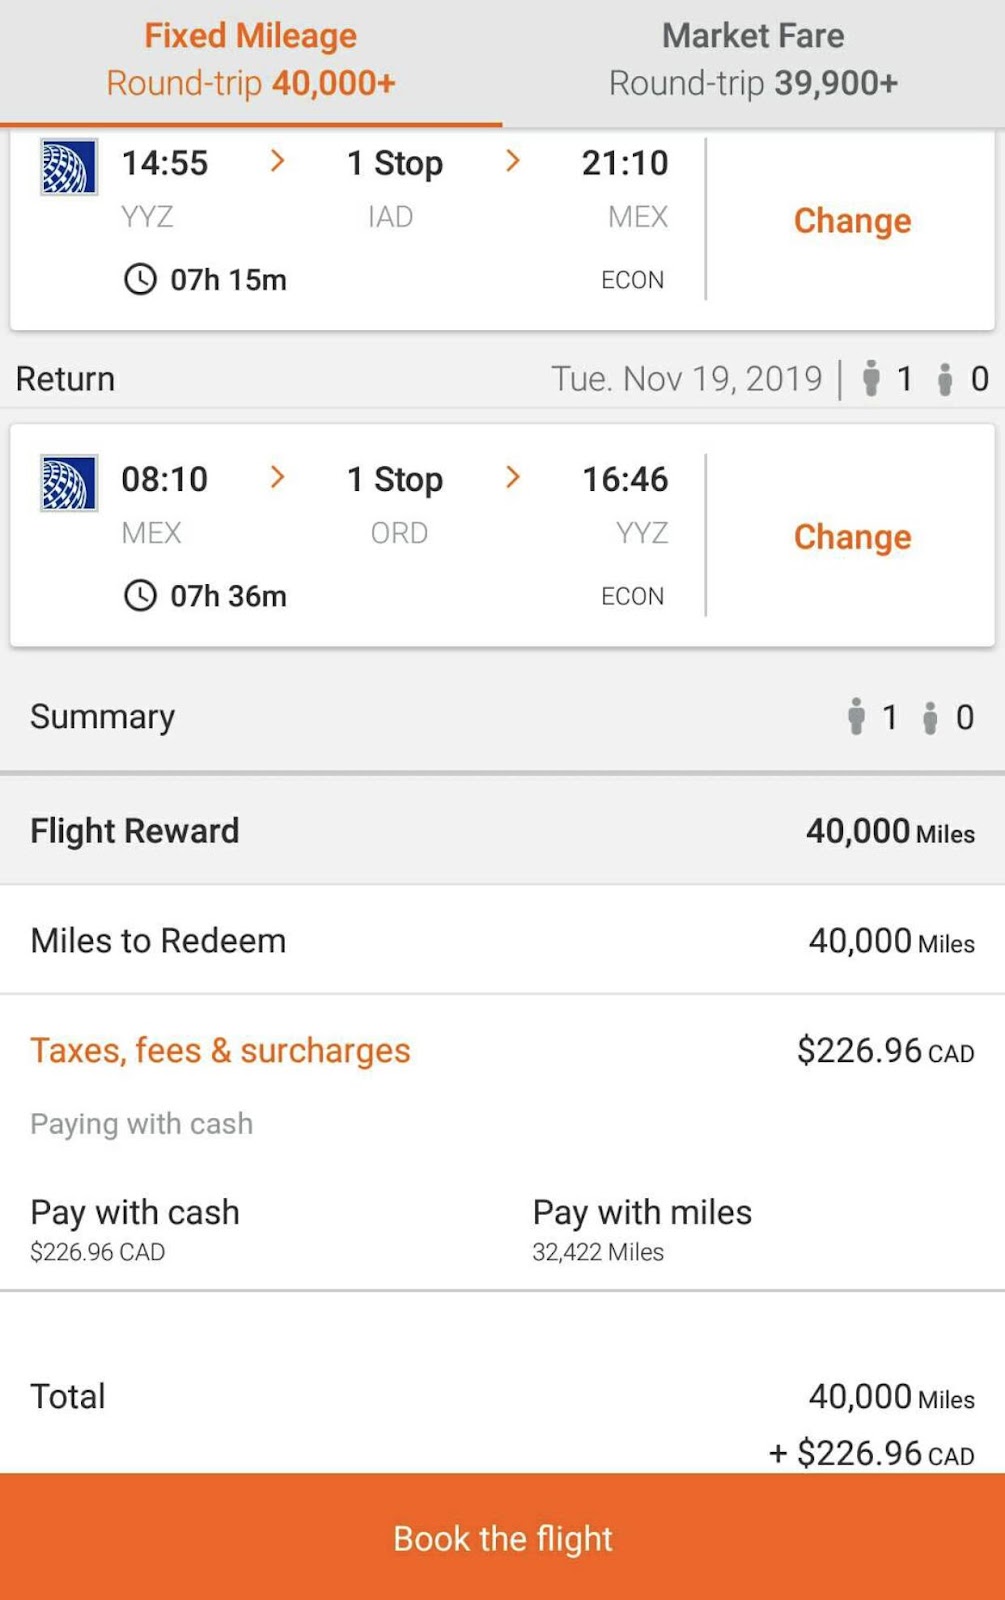This screenshot has height=1600, width=1005.
Task: Click clock icon beside 07h 36m duration
Action: (x=140, y=596)
